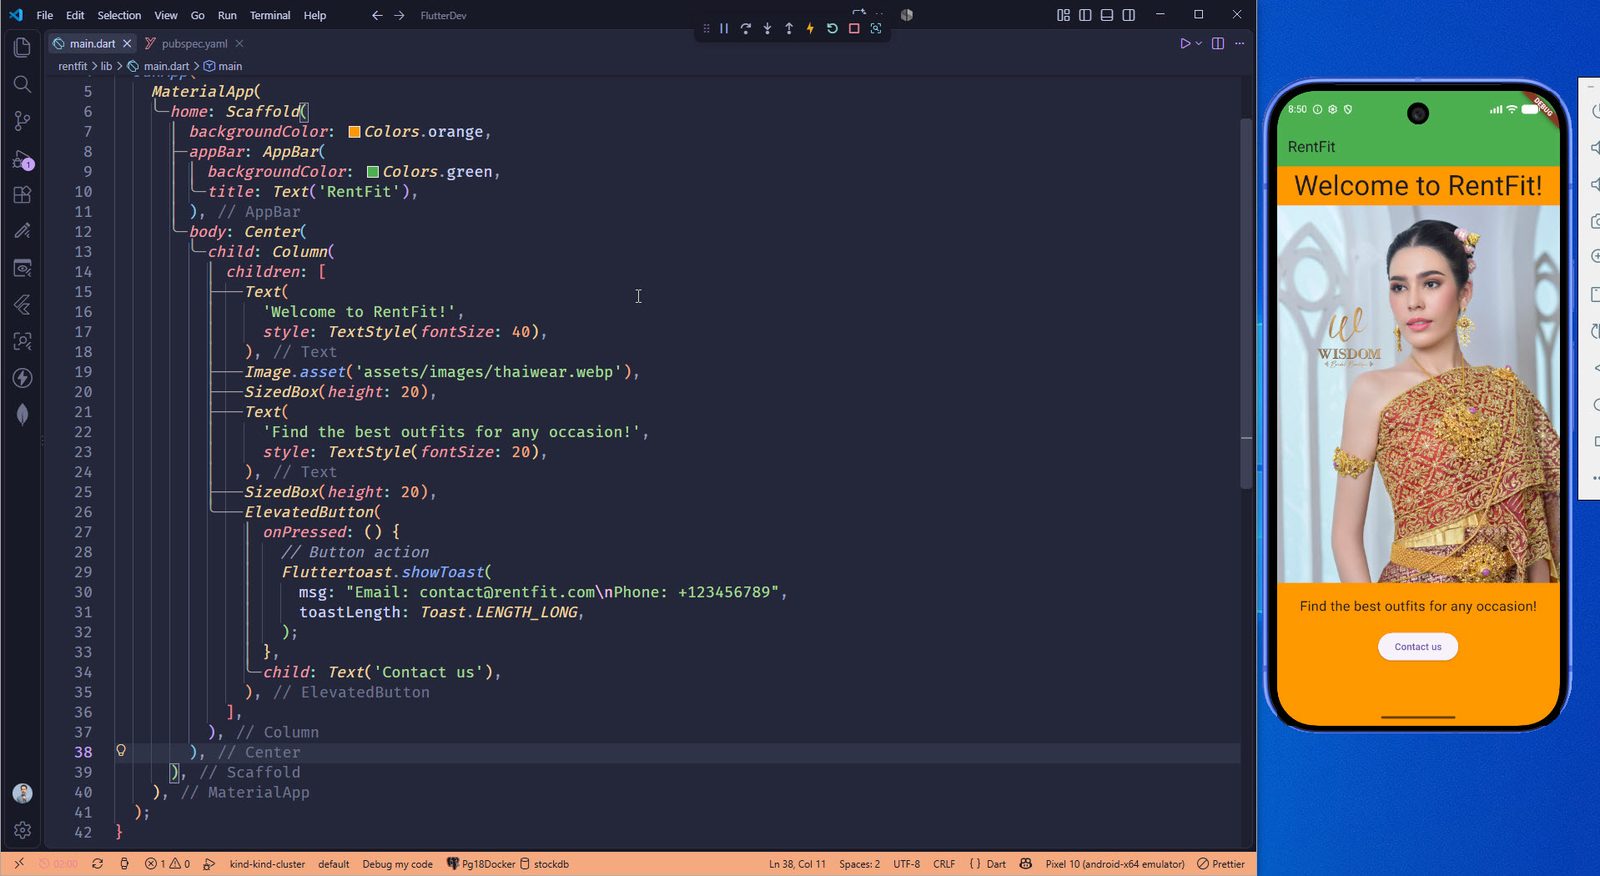Switch to the pubspec.yaml tab
The height and width of the screenshot is (876, 1600).
coord(195,44)
